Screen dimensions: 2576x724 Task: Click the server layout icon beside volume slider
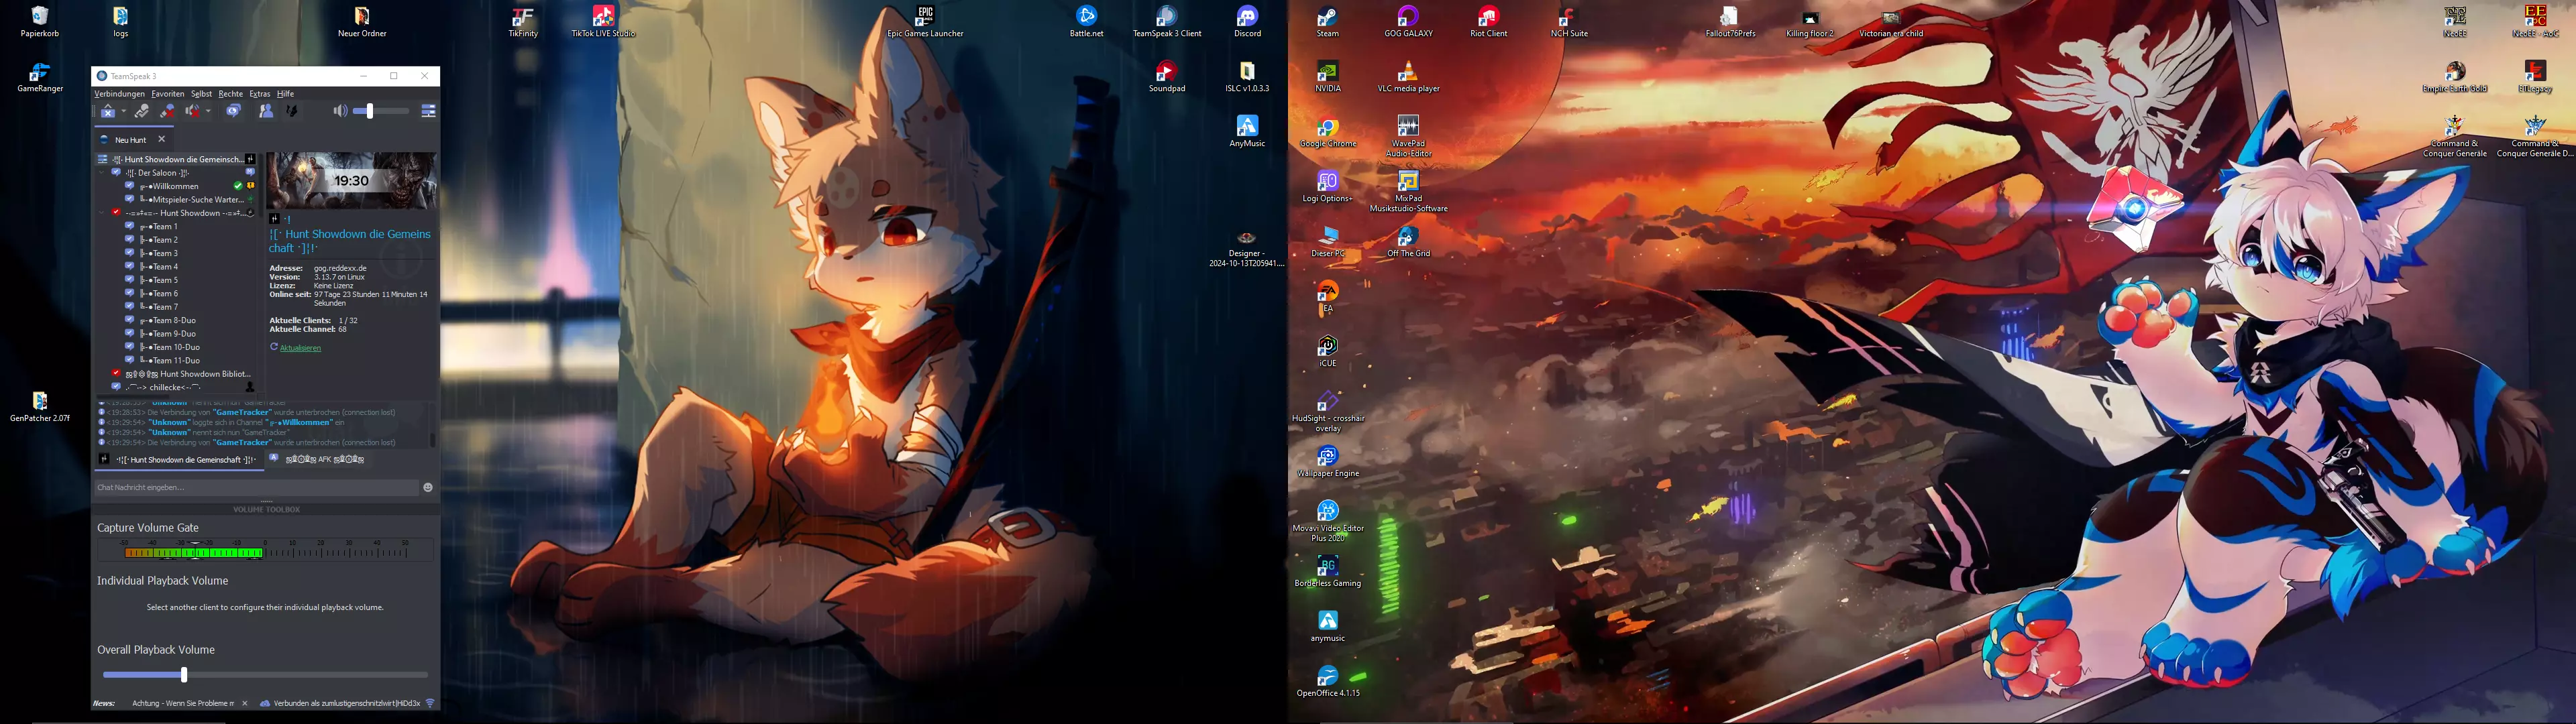(429, 111)
